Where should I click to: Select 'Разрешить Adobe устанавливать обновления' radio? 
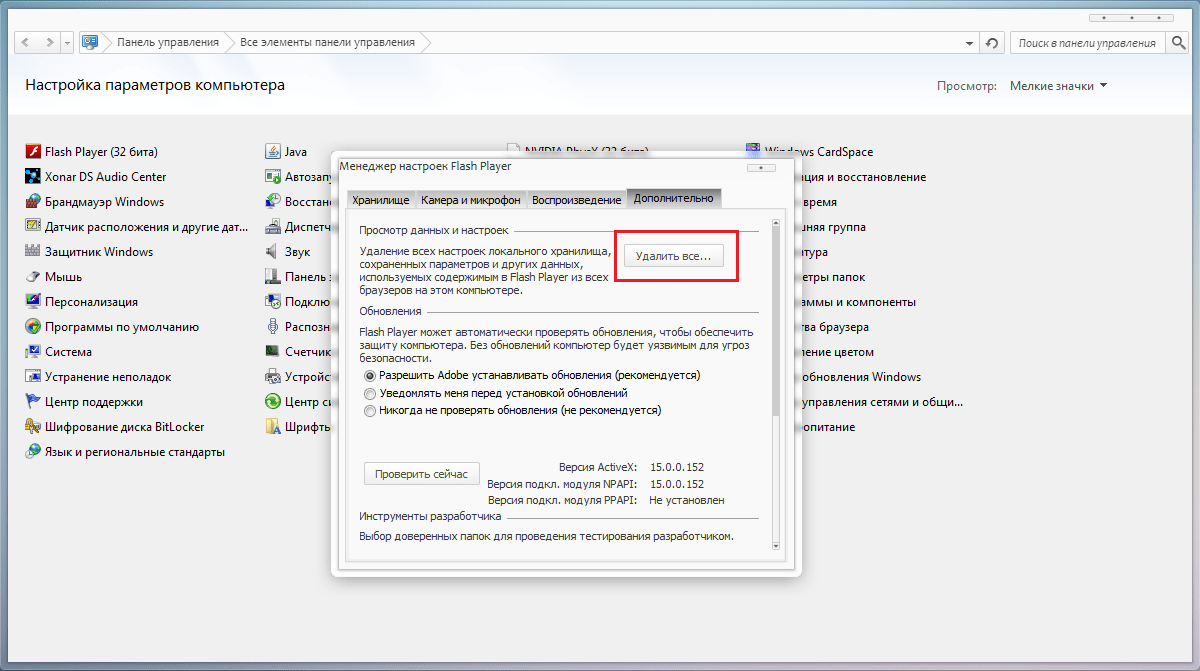tap(370, 376)
